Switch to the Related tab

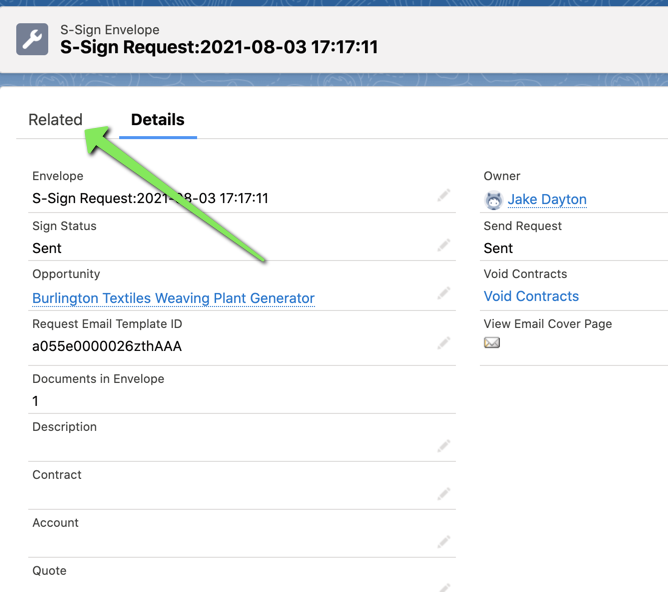click(55, 120)
